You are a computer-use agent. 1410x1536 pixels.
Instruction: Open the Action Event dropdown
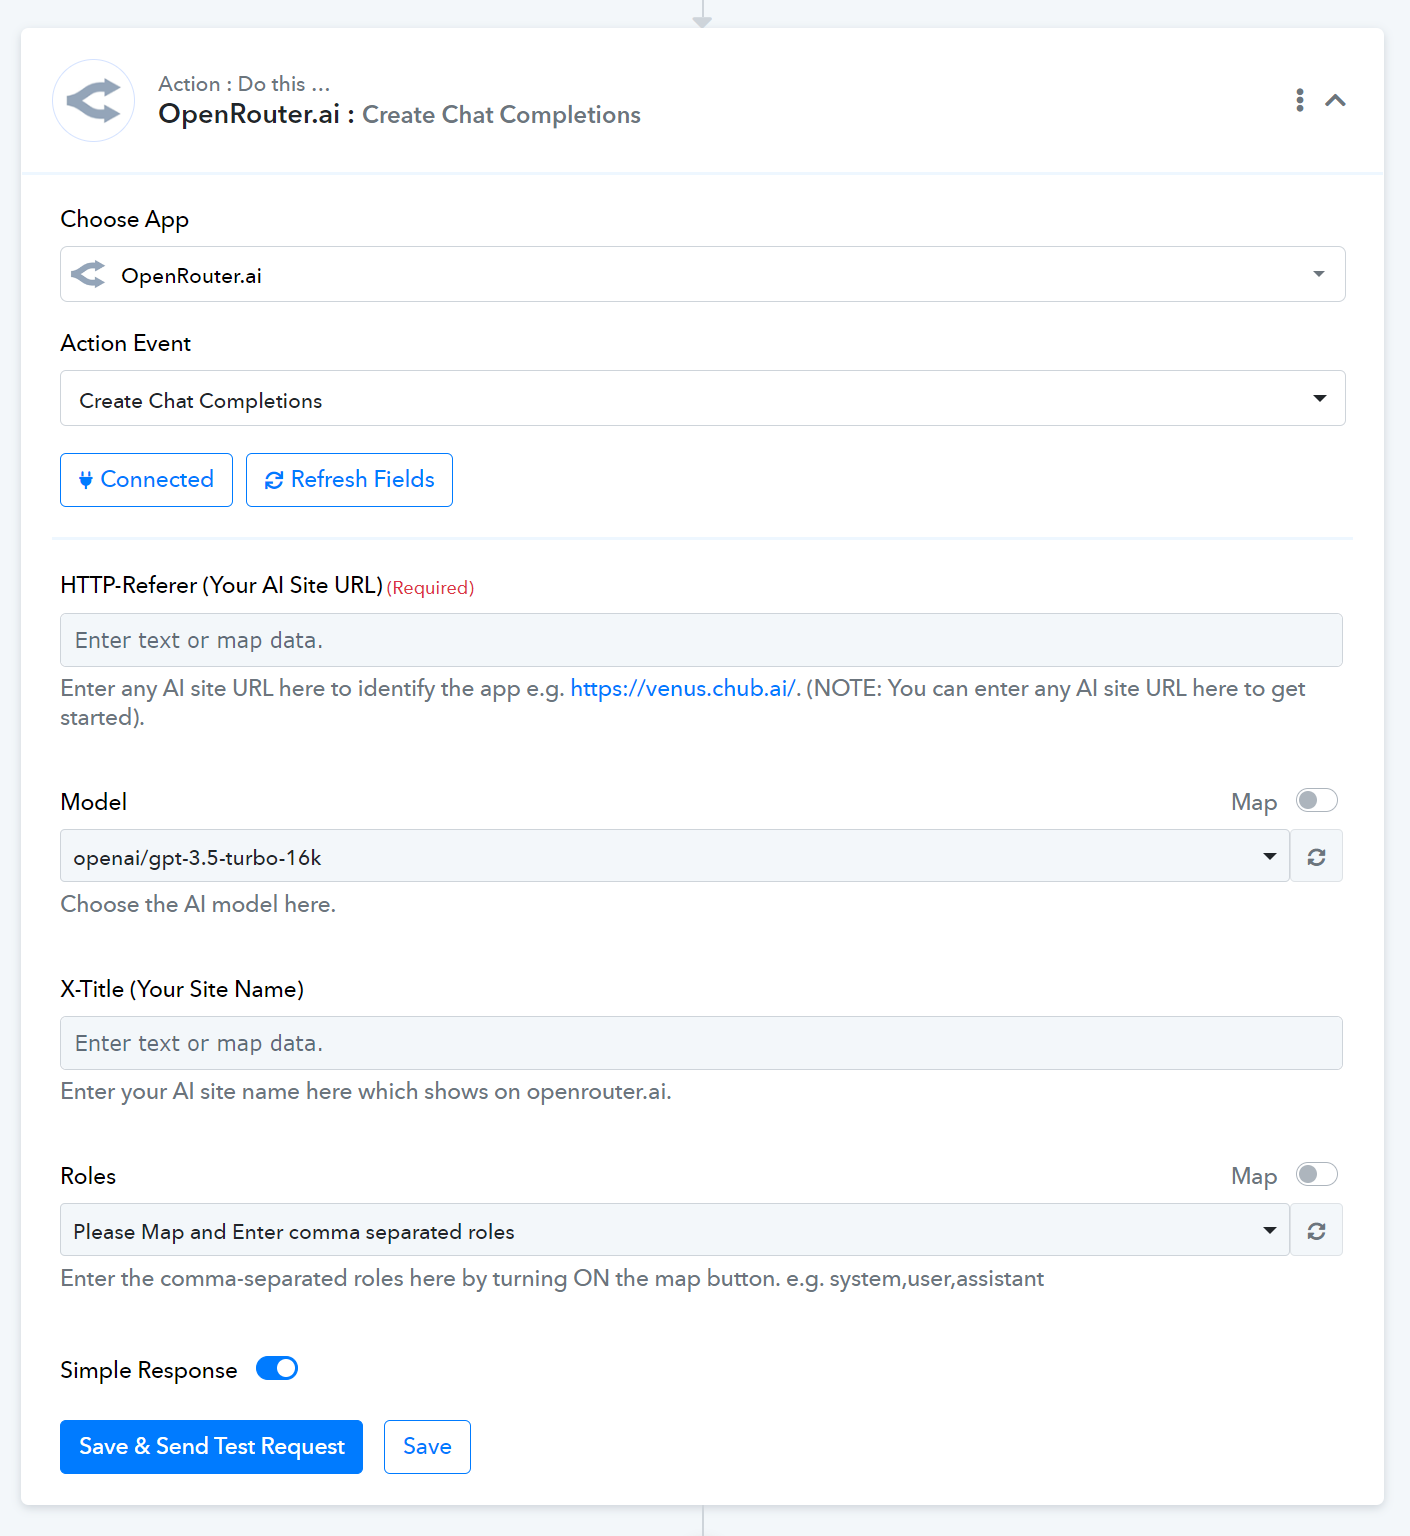pos(702,398)
